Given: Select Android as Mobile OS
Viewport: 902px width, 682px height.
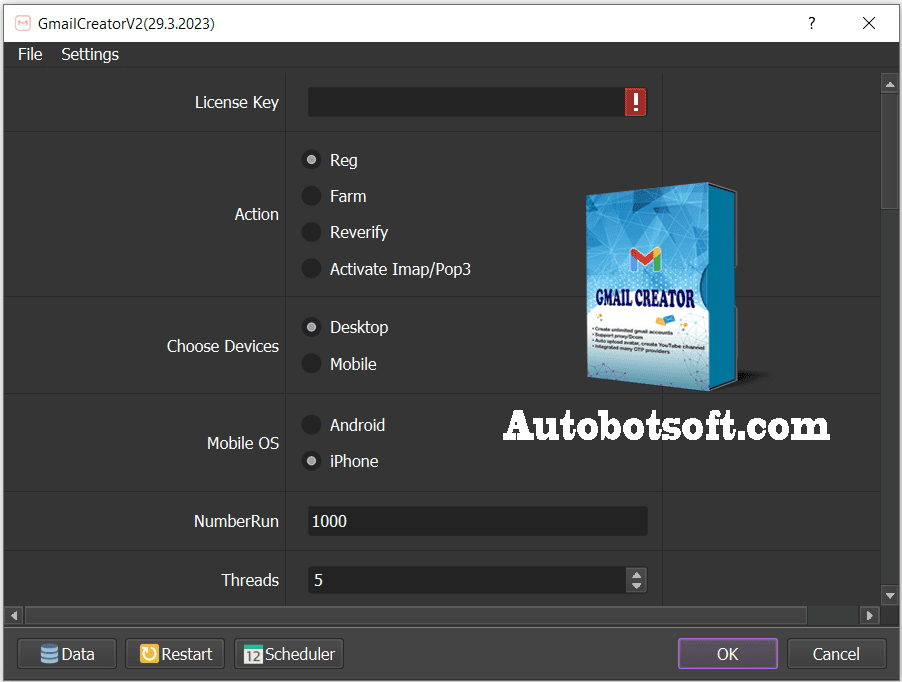Looking at the screenshot, I should click(343, 425).
